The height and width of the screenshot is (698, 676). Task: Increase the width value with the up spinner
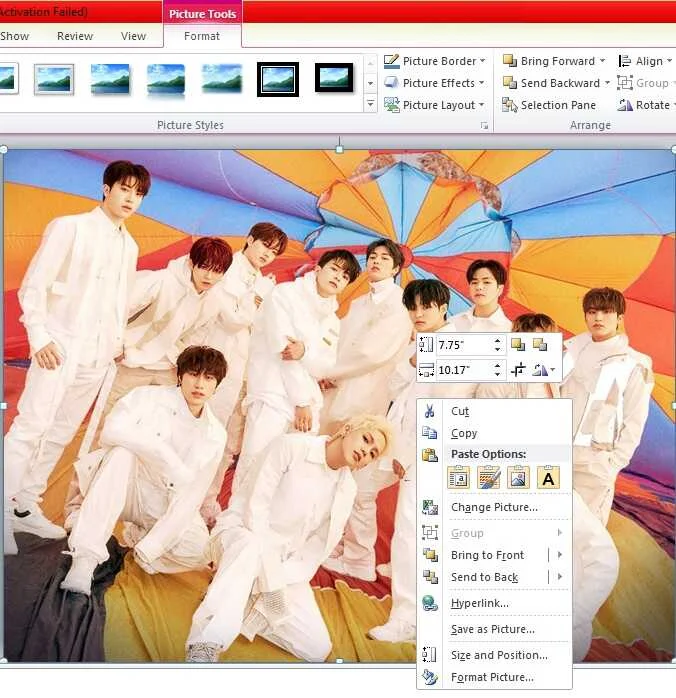(x=498, y=366)
